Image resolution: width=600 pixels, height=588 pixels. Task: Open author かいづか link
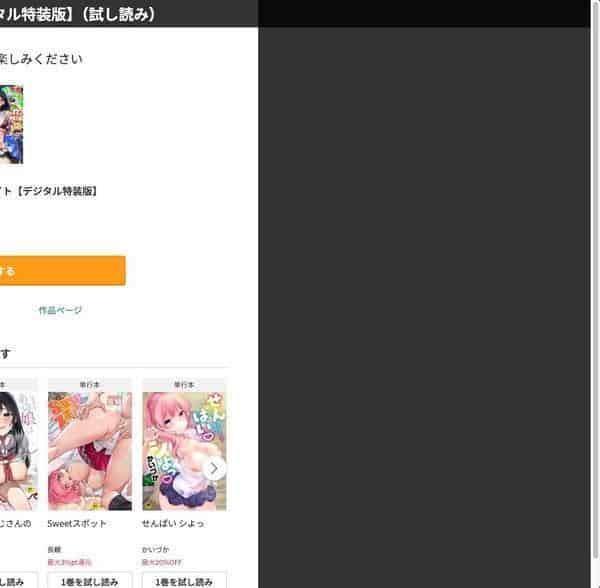[155, 549]
